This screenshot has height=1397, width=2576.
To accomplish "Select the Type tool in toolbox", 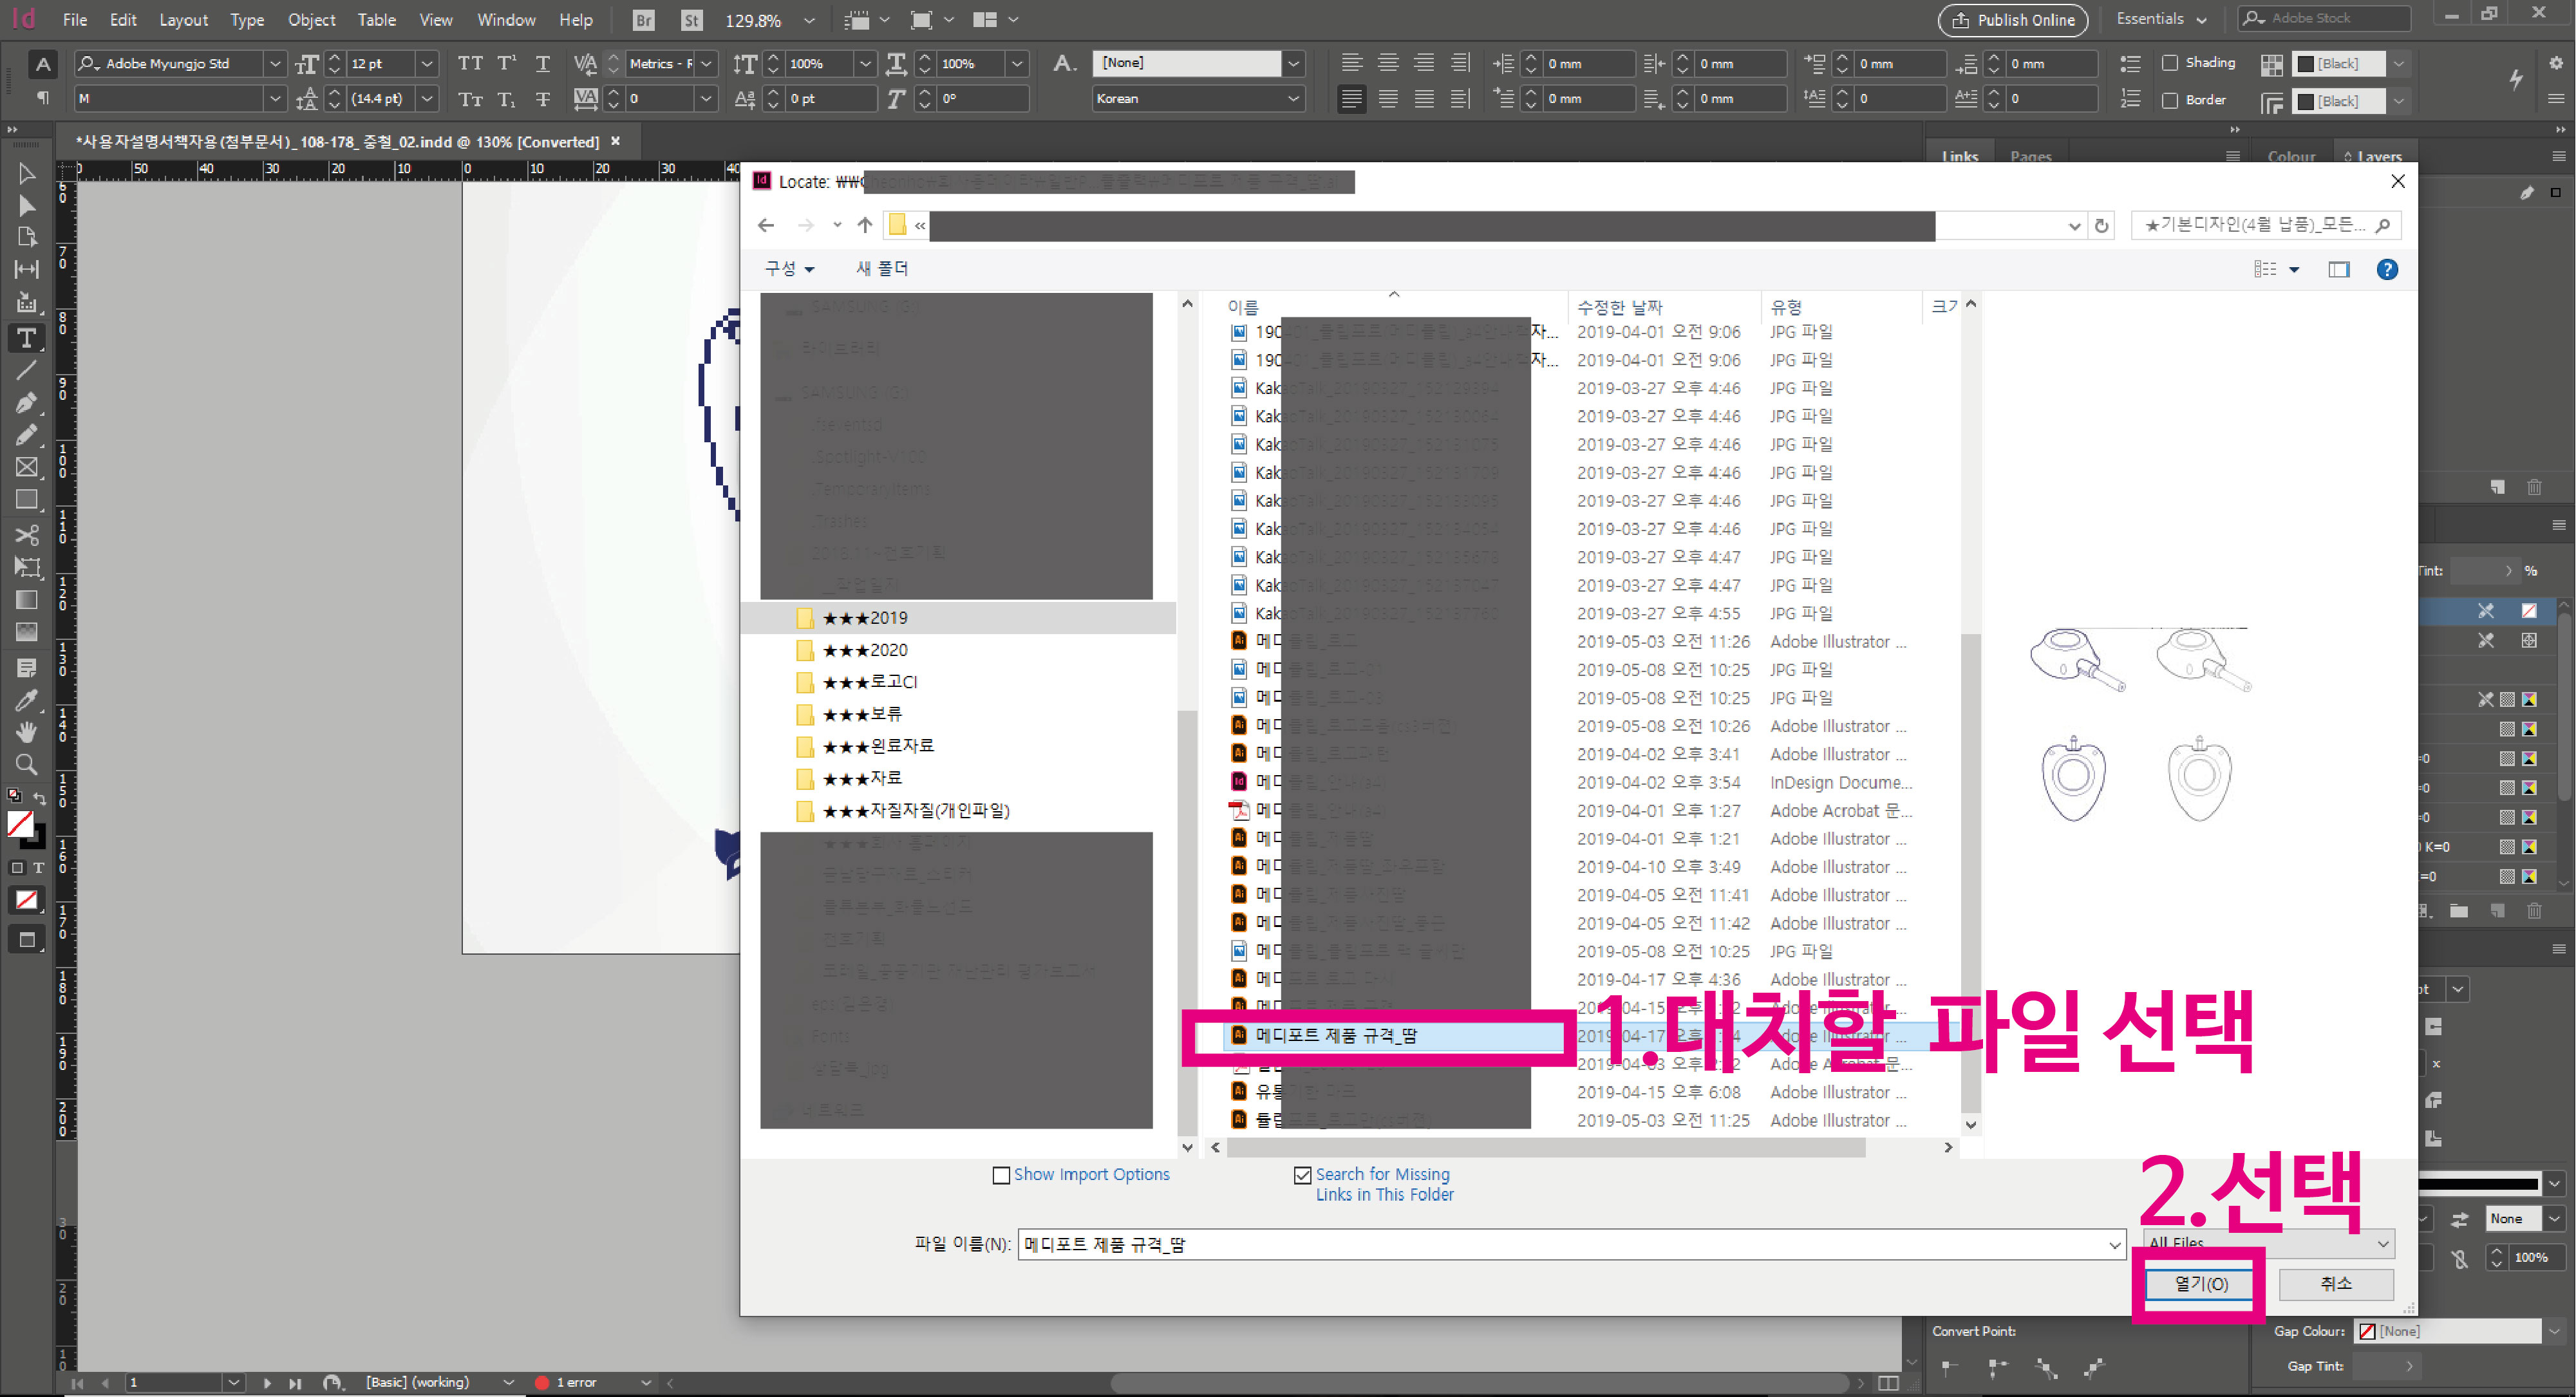I will click(27, 338).
